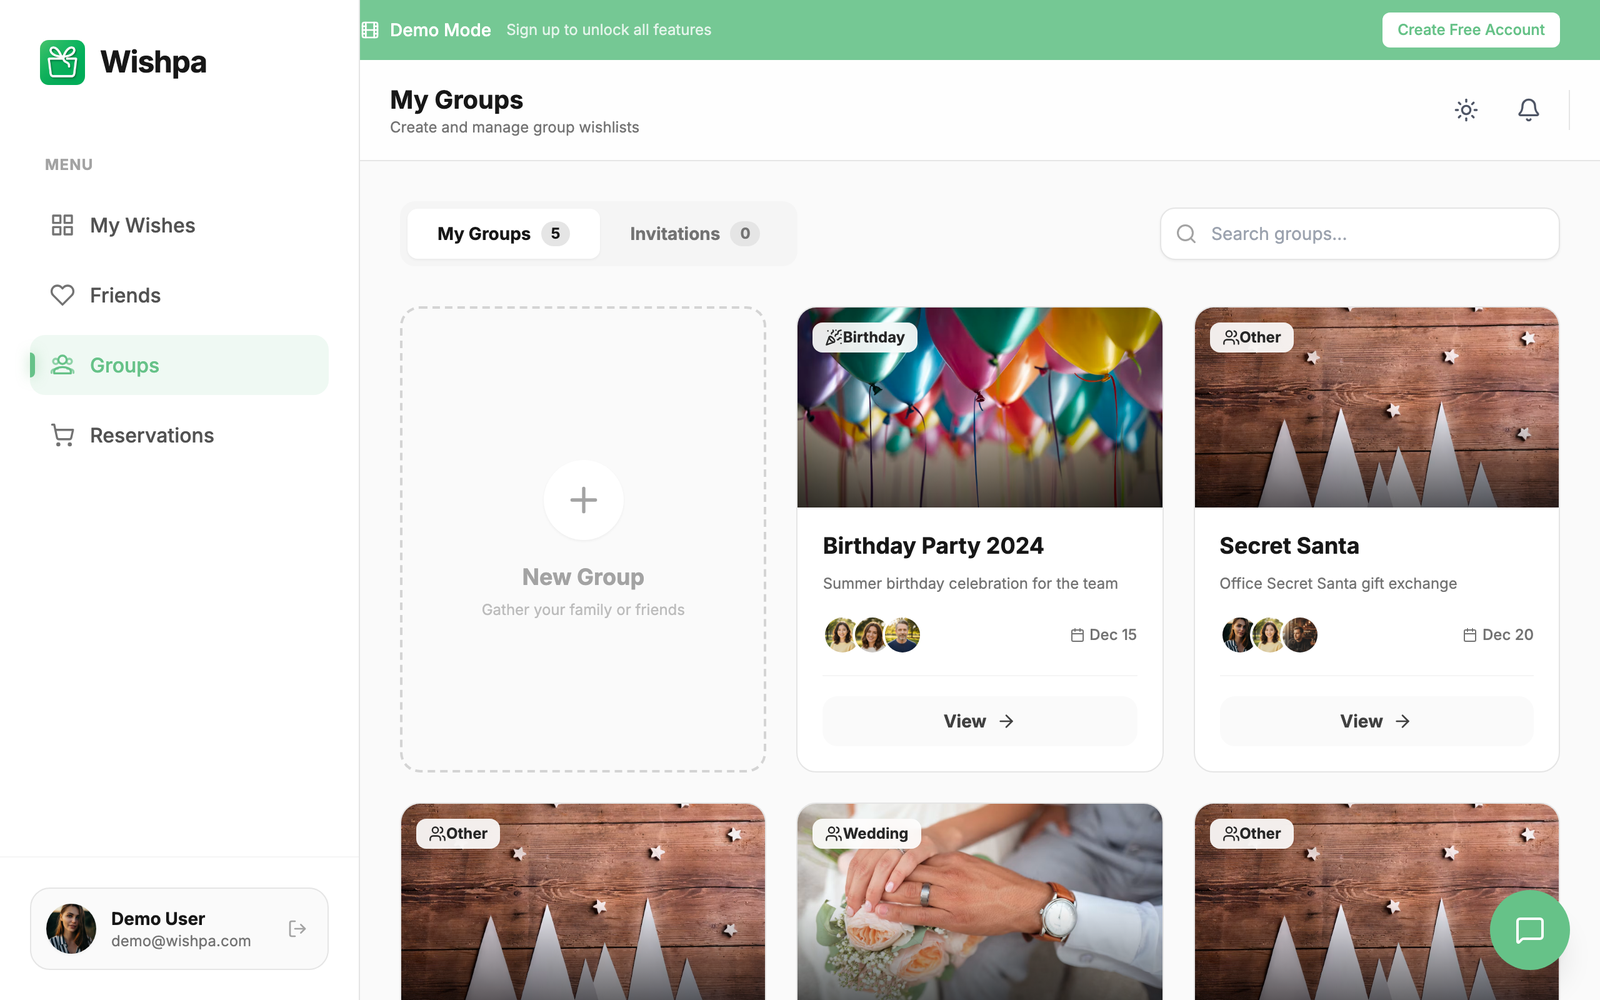The image size is (1600, 1000).
Task: Click the search magnifier icon
Action: click(1186, 234)
